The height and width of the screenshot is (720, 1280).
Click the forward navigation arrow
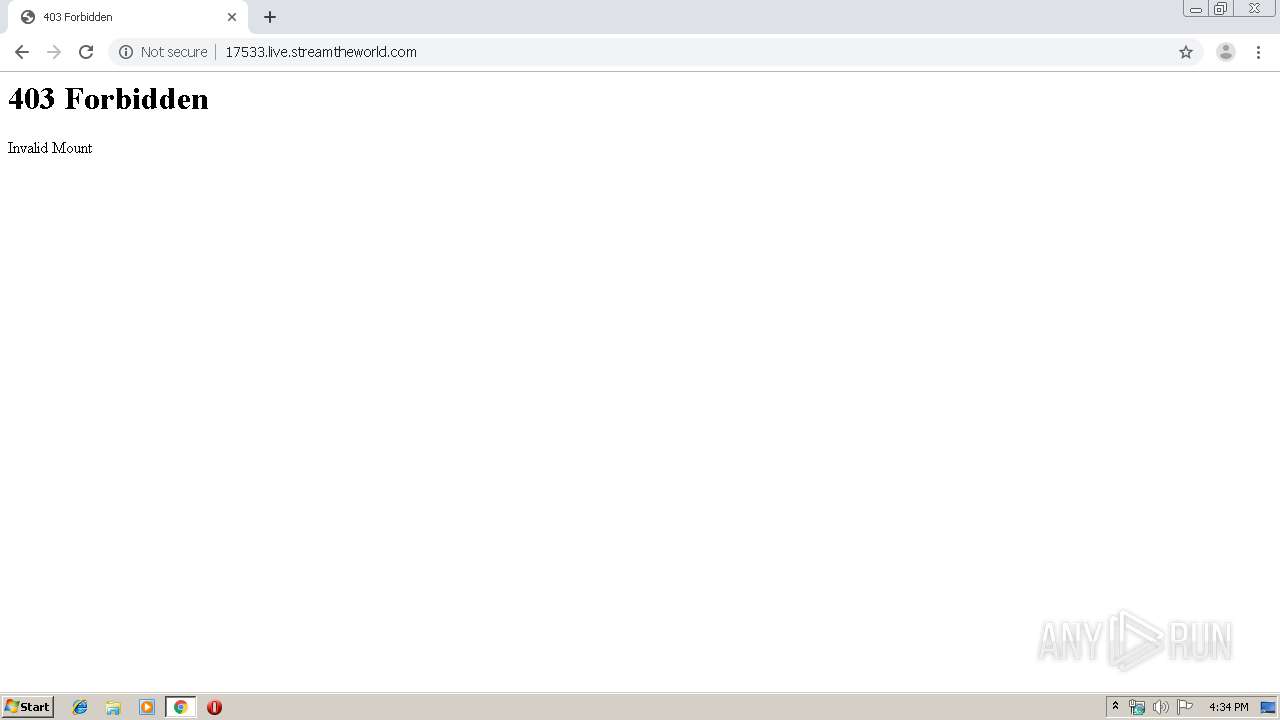pyautogui.click(x=54, y=52)
